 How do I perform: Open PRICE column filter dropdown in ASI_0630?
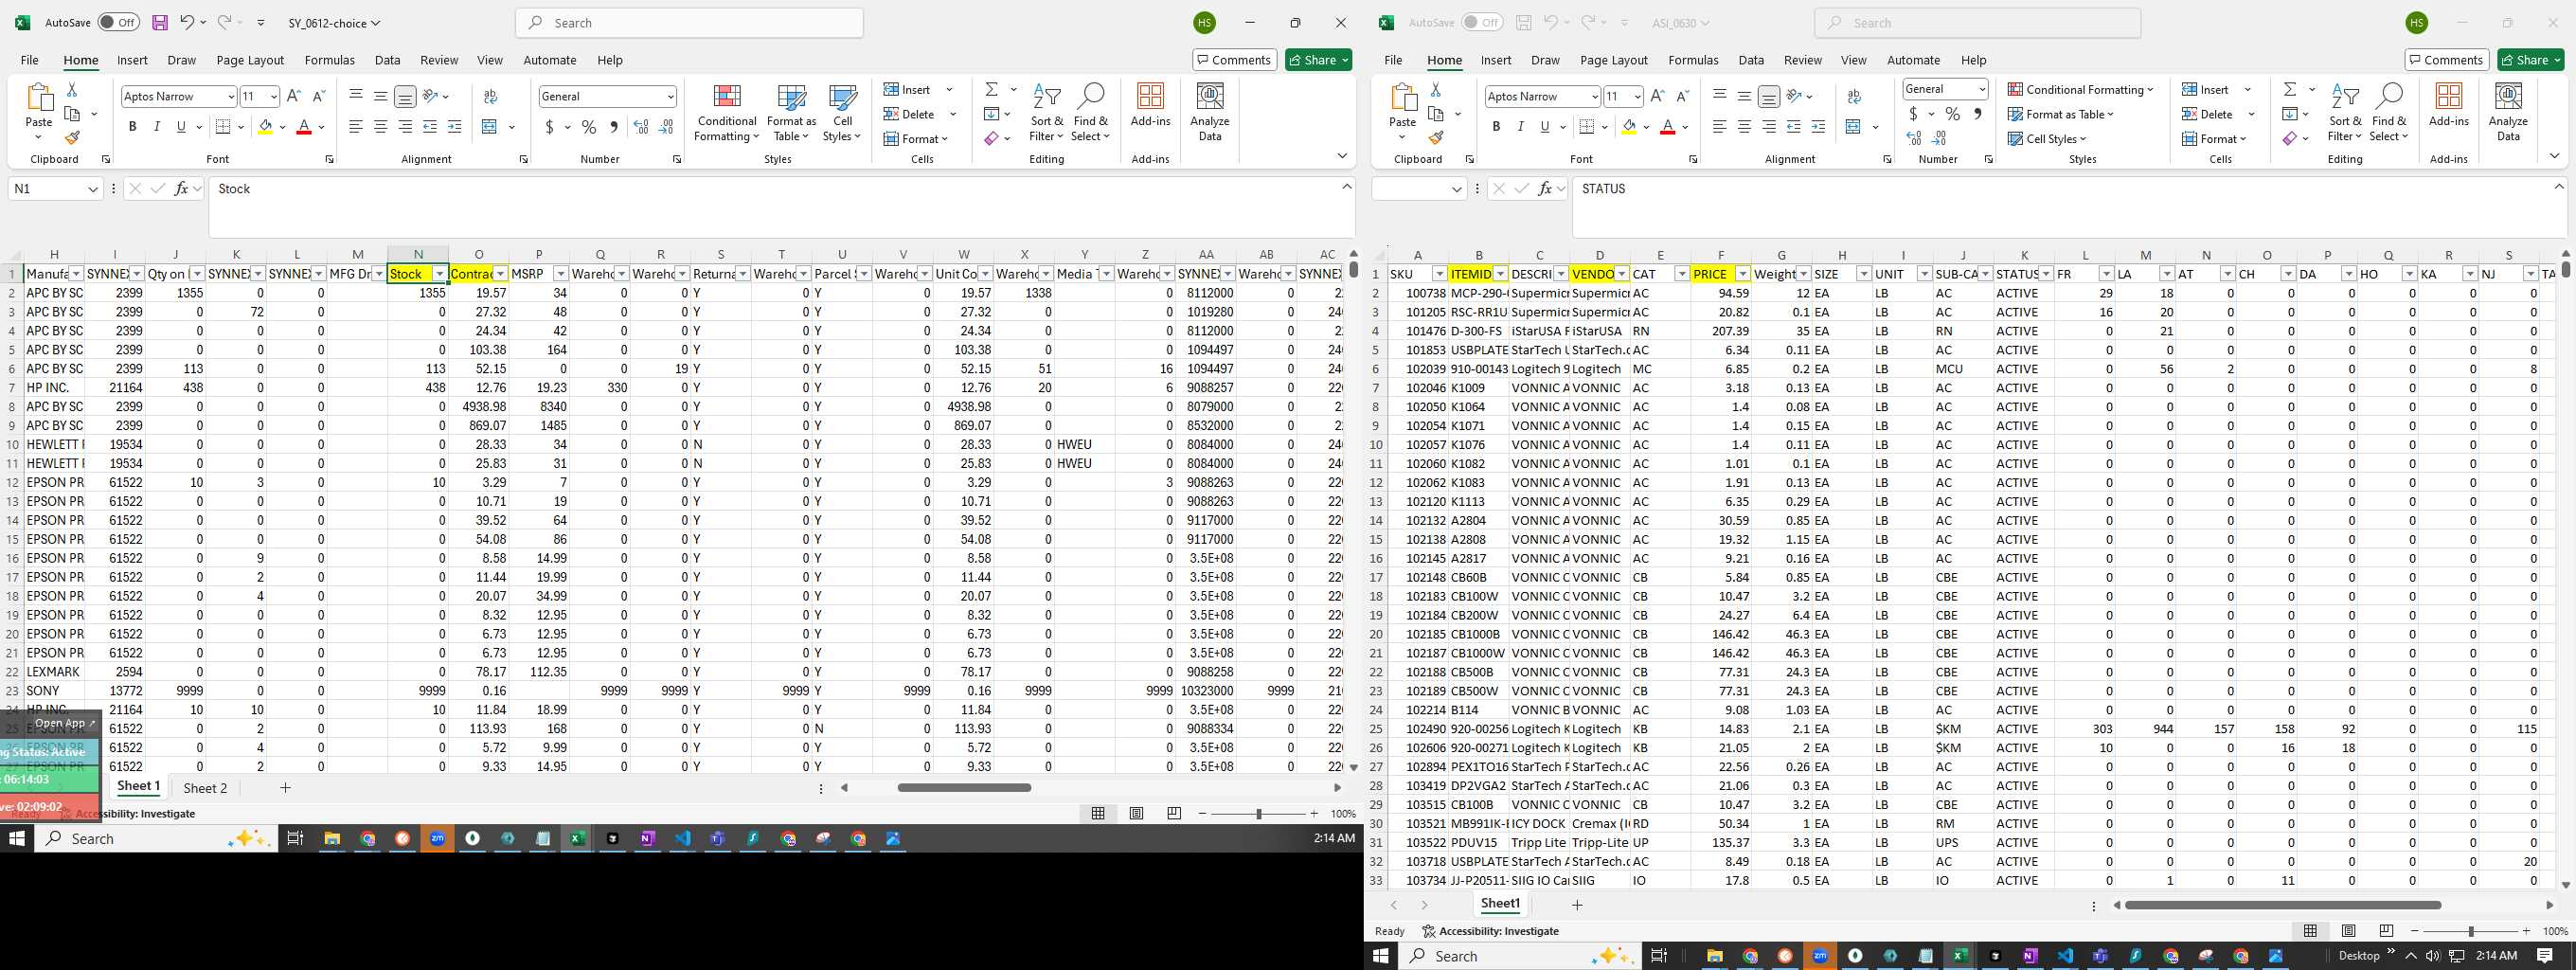coord(1743,274)
